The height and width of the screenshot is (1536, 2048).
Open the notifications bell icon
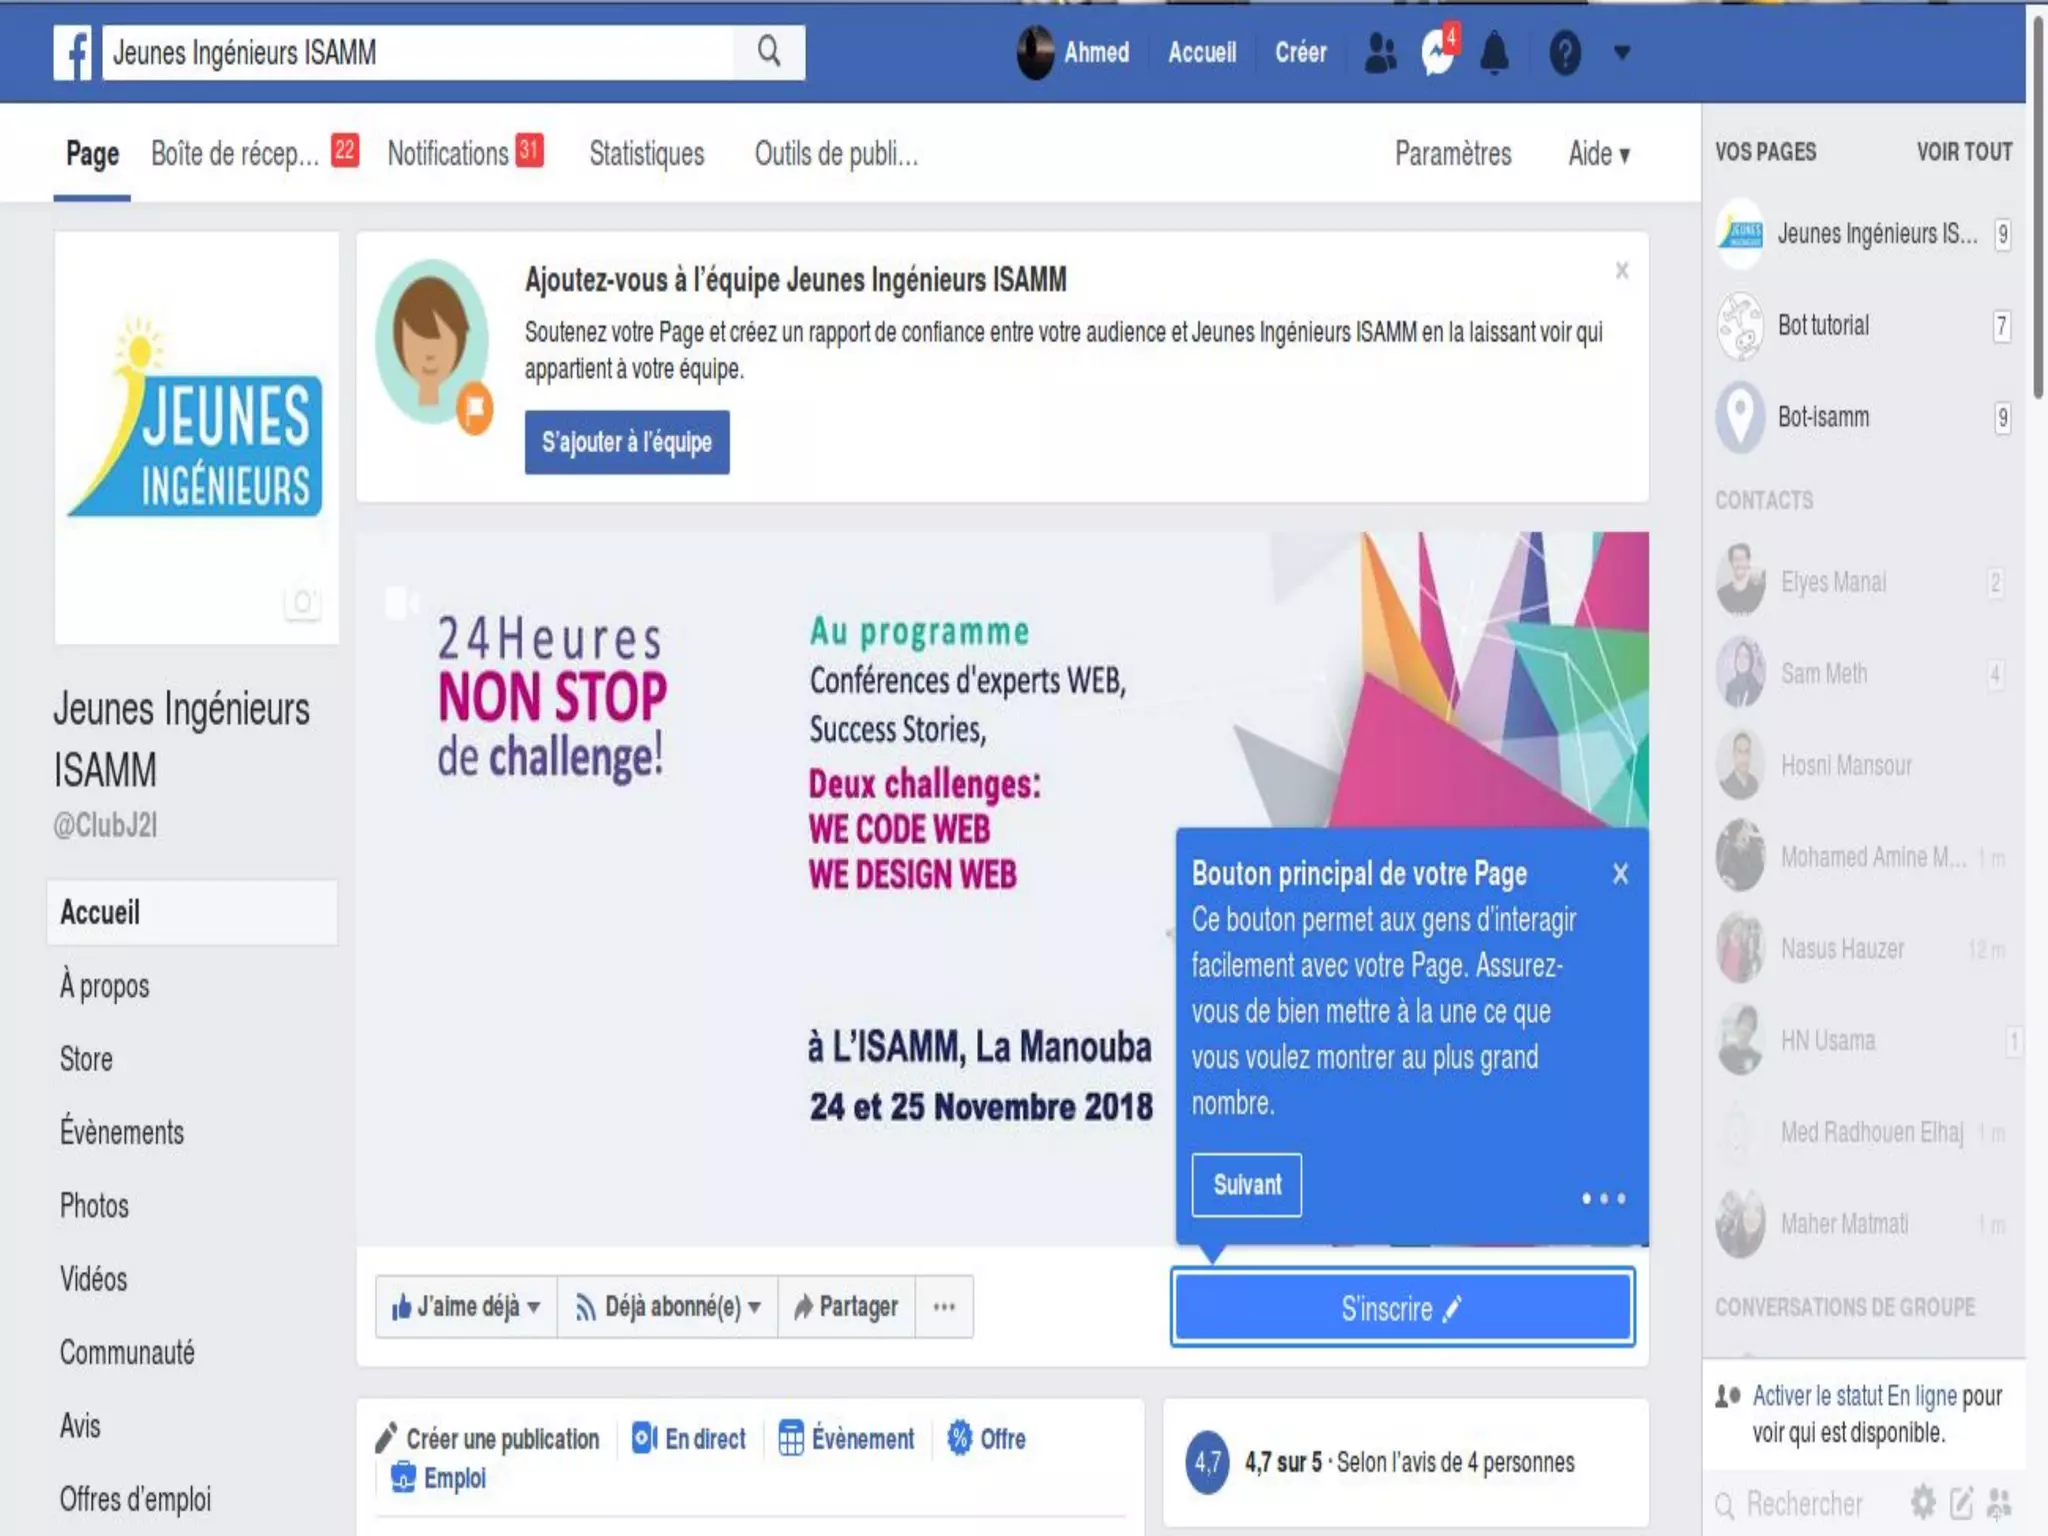tap(1494, 53)
